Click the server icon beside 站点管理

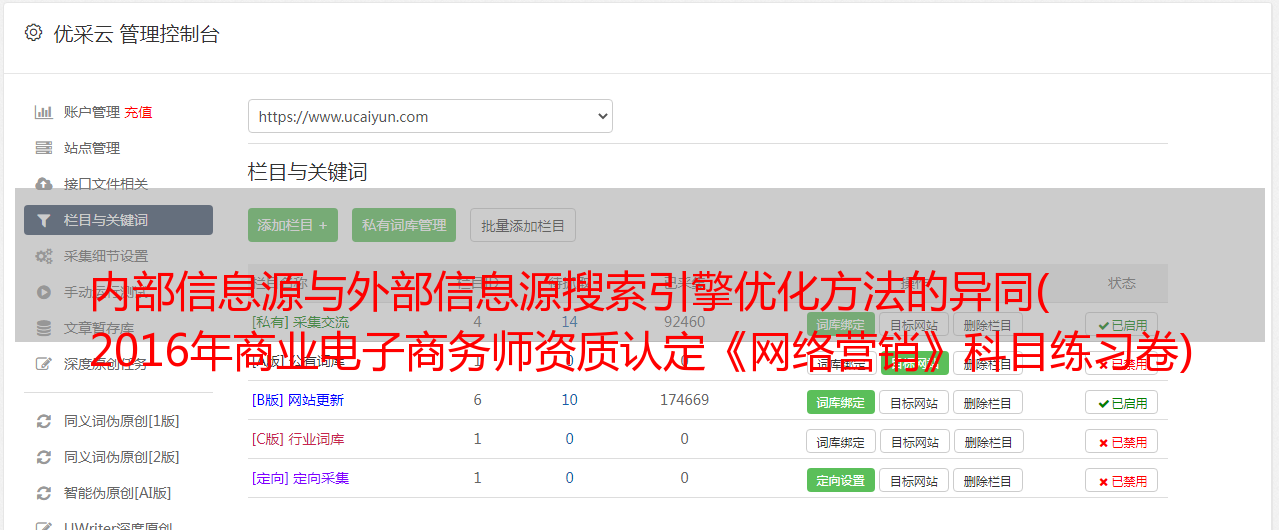[x=44, y=148]
